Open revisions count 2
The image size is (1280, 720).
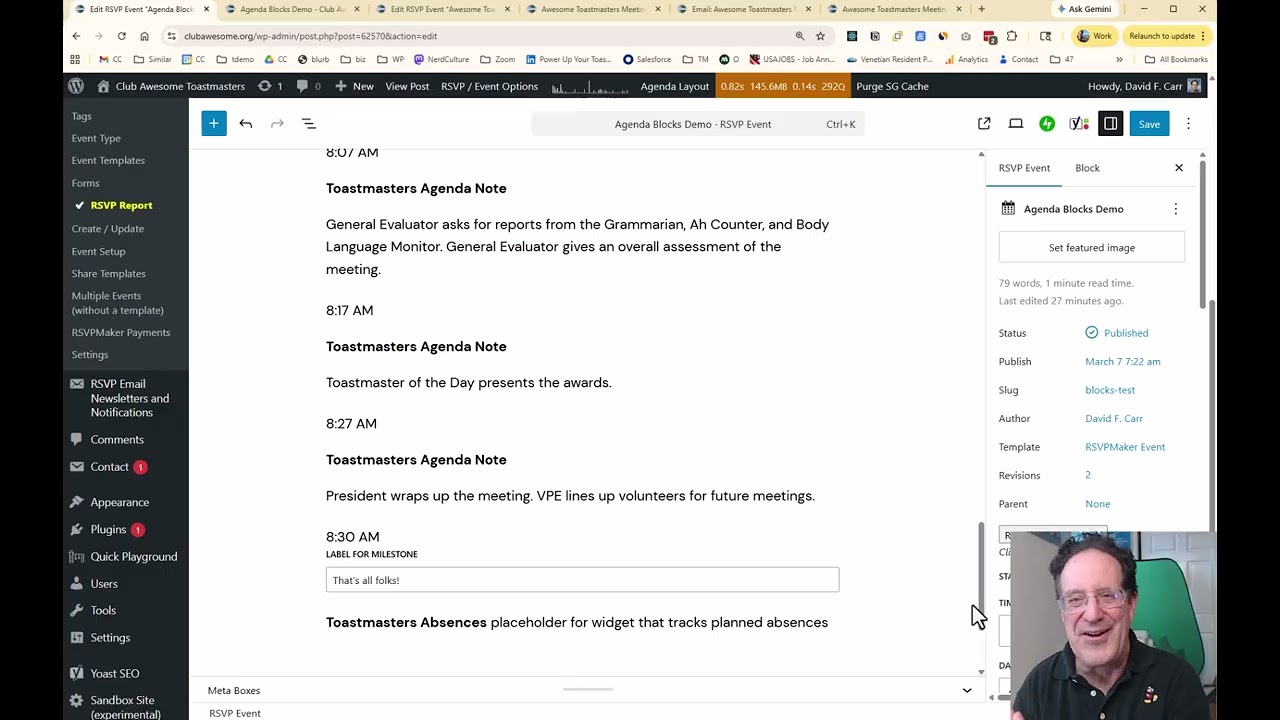[1088, 475]
